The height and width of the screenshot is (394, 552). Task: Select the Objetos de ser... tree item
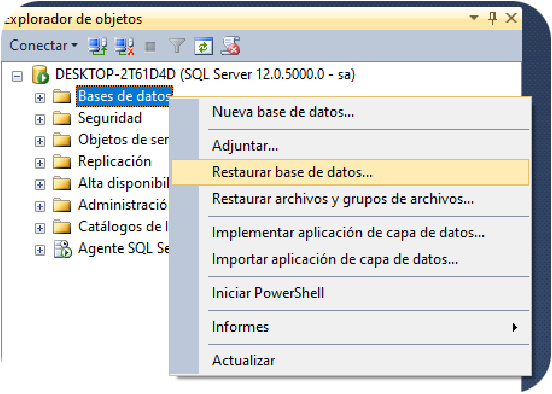click(x=123, y=140)
